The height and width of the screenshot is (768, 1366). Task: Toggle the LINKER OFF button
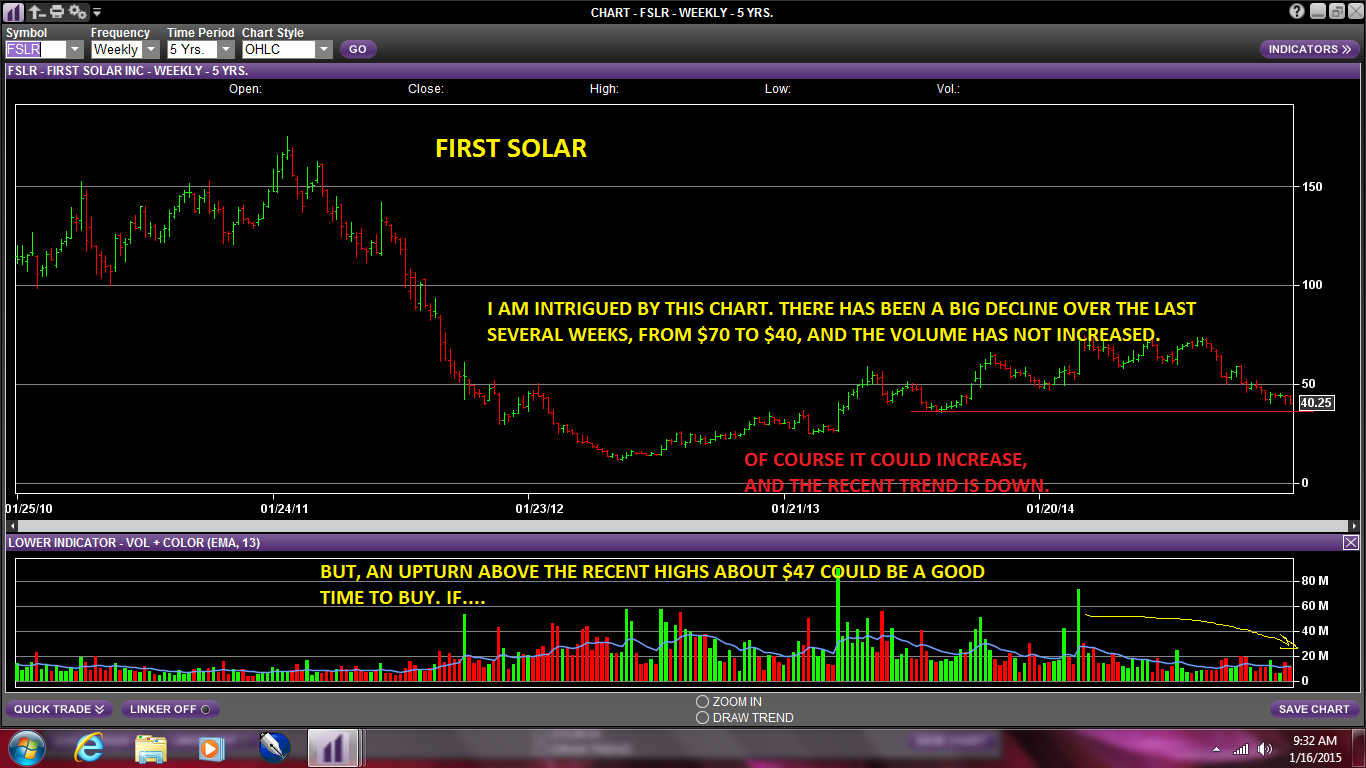pyautogui.click(x=170, y=709)
